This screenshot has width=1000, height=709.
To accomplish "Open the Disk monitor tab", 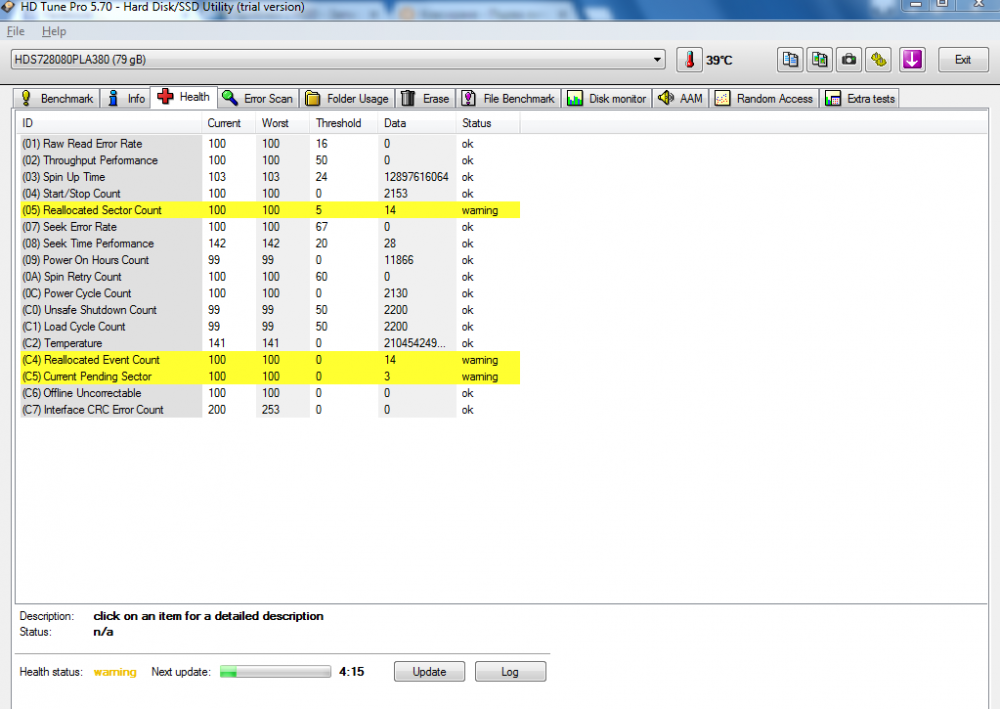I will coord(607,98).
